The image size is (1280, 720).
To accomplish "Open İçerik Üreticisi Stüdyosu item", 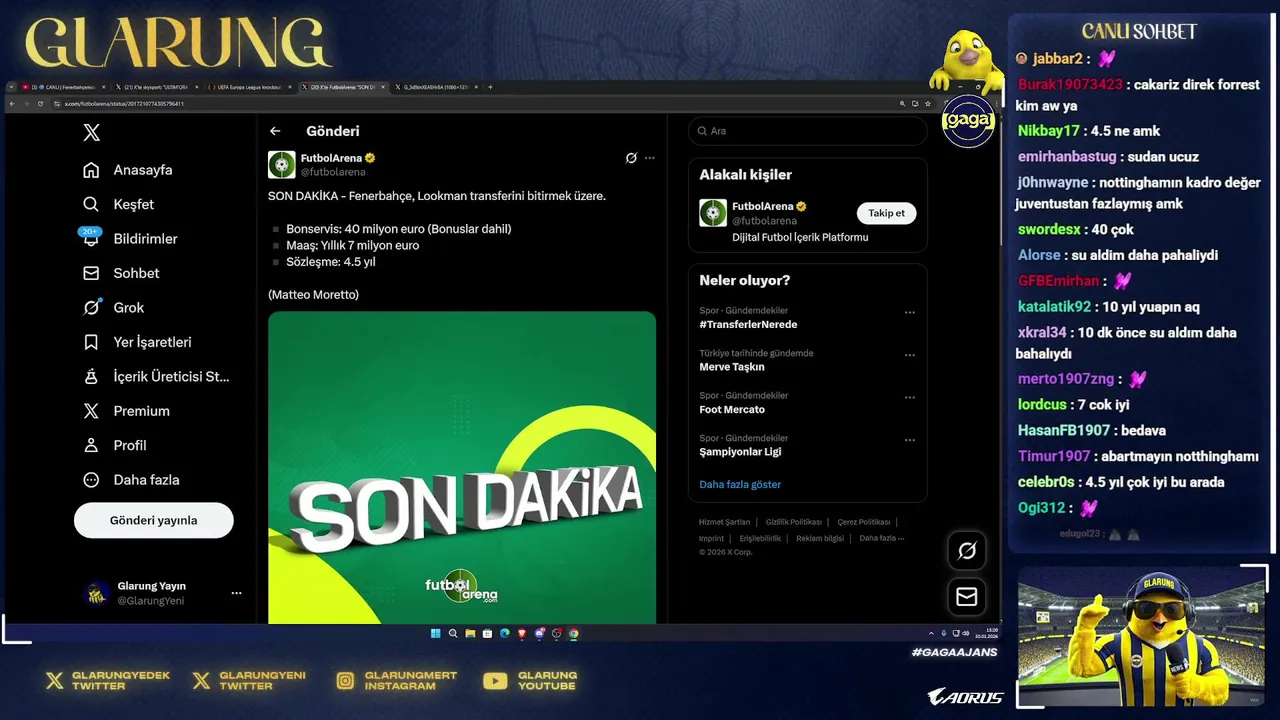I will click(155, 376).
